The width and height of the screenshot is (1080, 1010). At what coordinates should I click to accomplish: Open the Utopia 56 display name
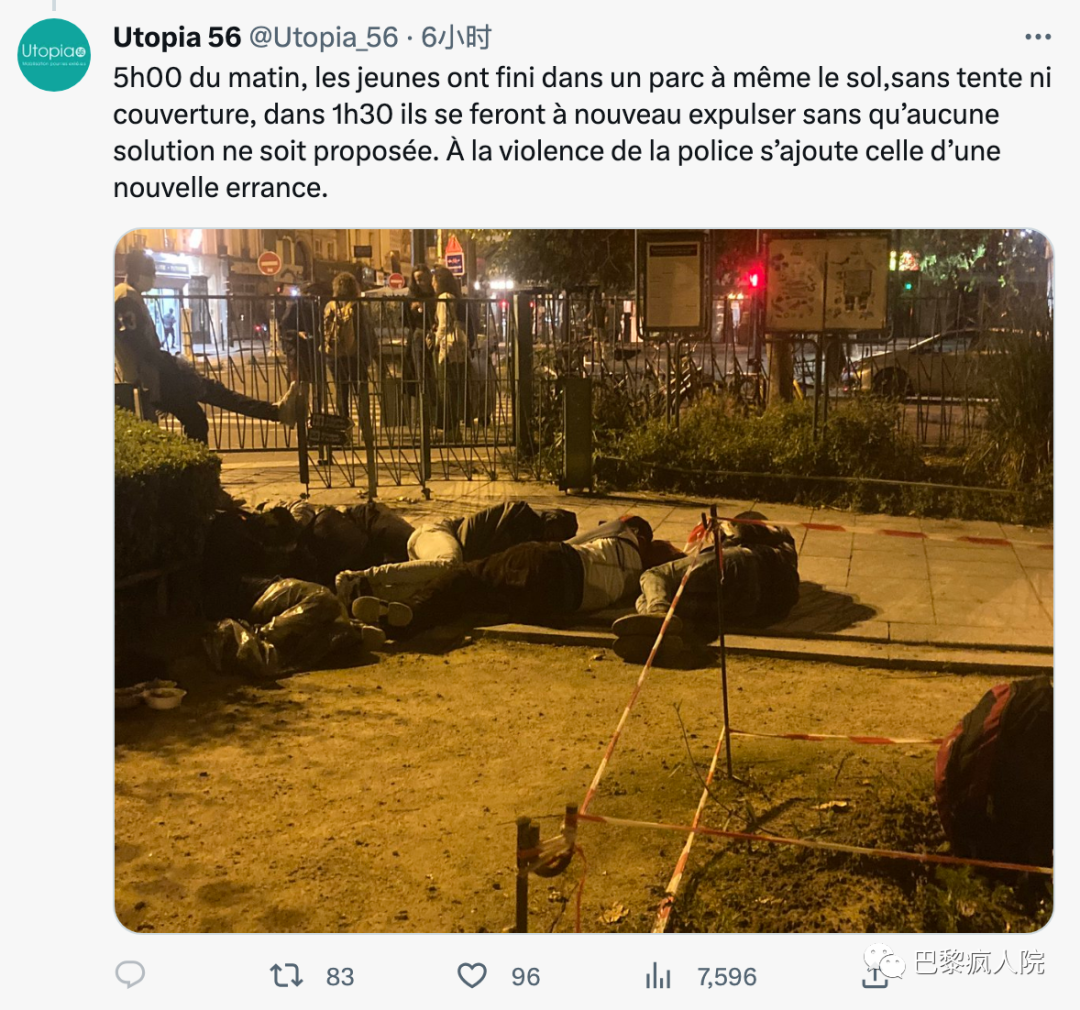177,37
